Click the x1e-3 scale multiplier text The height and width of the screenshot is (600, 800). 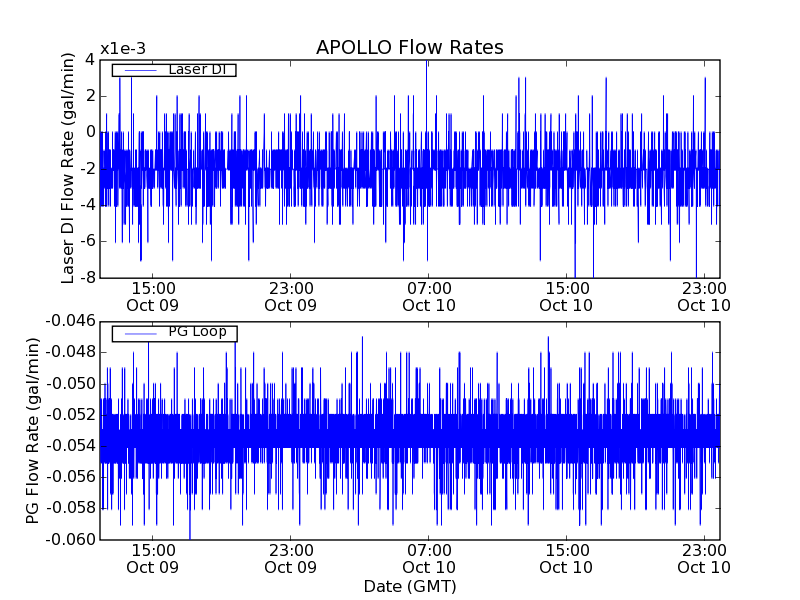point(123,49)
